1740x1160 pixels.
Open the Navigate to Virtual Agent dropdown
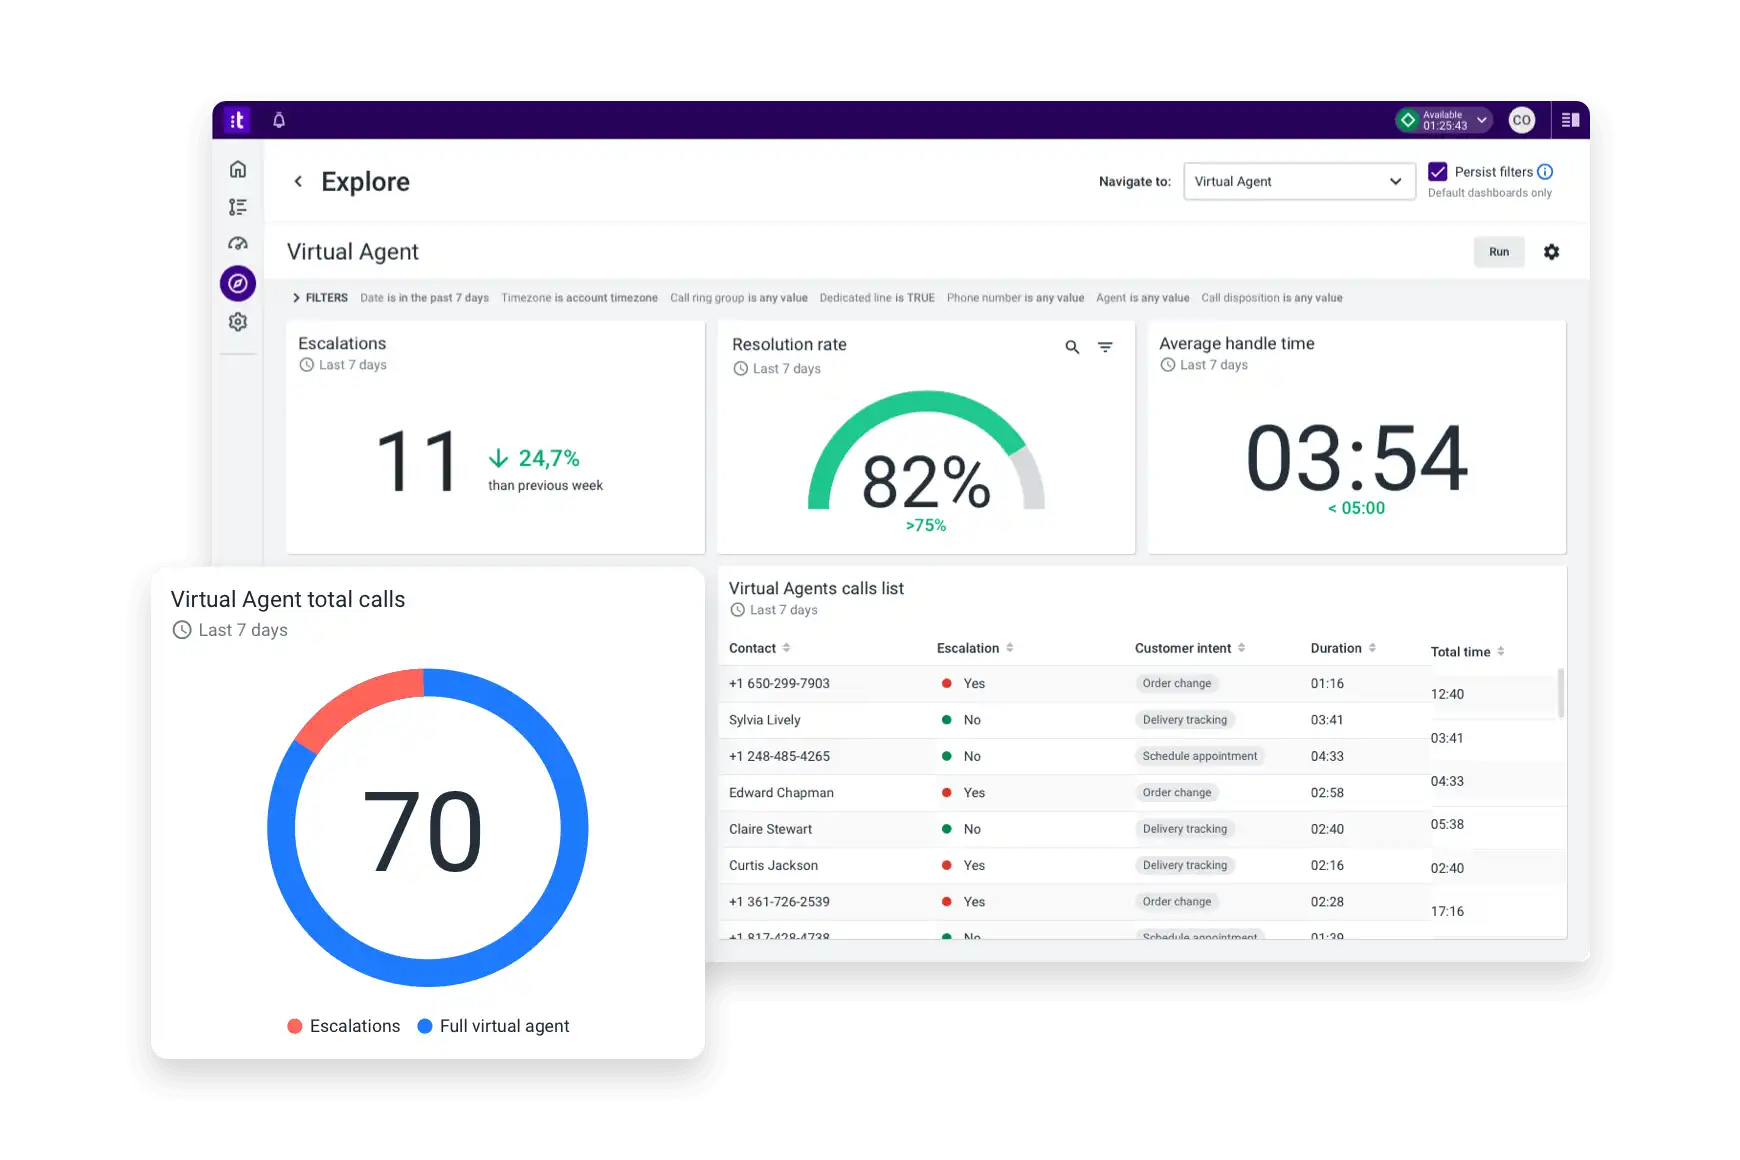(1299, 181)
